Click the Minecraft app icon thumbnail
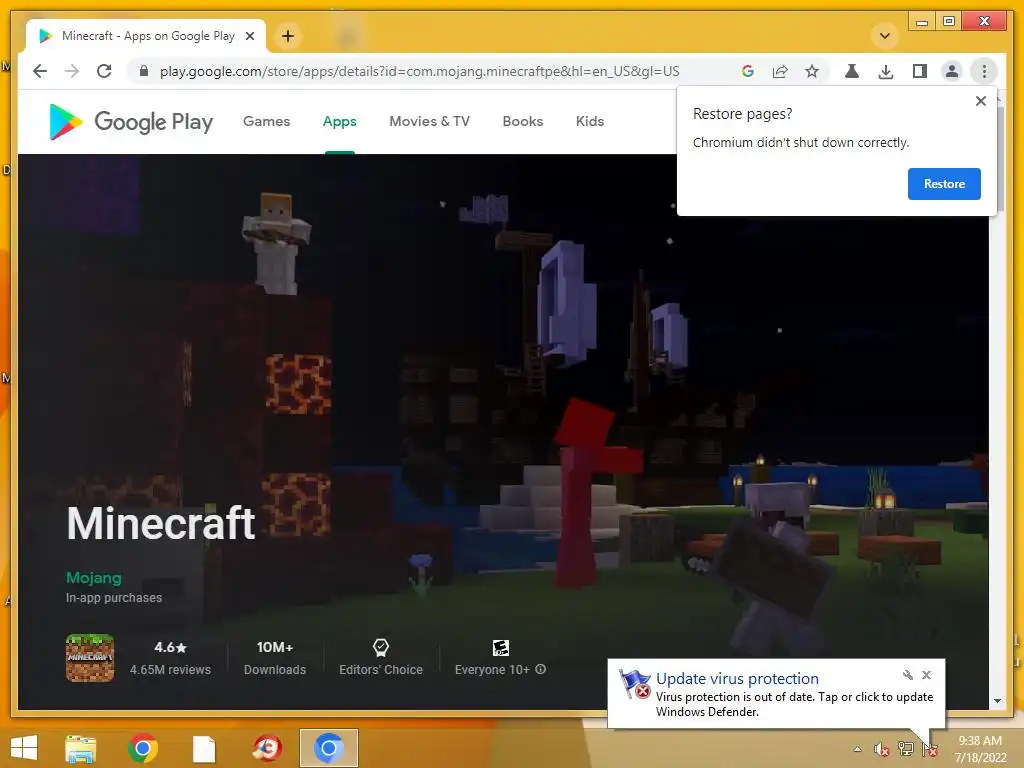This screenshot has height=768, width=1024. point(90,658)
